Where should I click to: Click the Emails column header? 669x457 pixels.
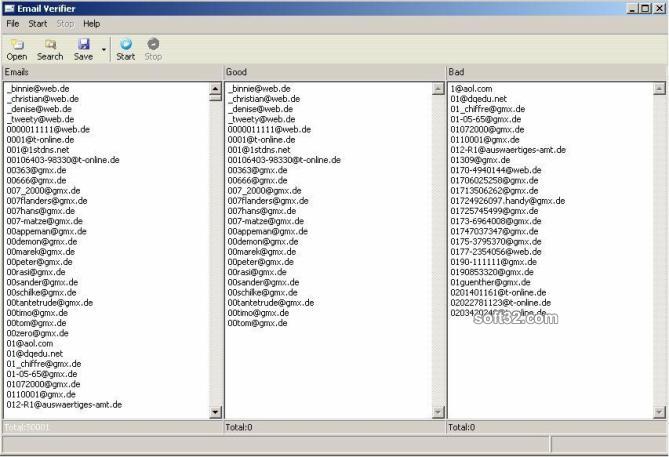click(x=110, y=72)
